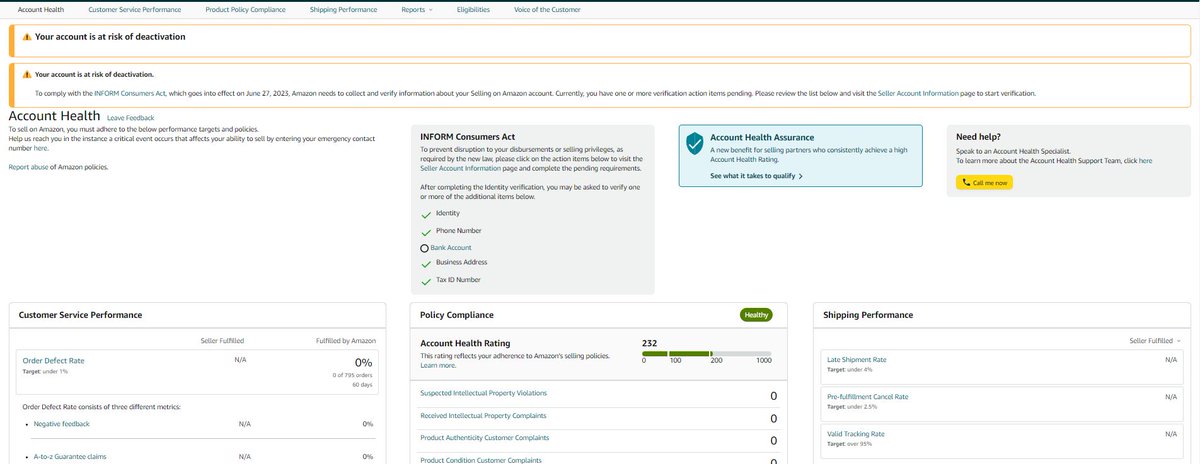Screen dimensions: 1200x464
Task: Click Seller Fulfilled column header in Customer Service
Action: coord(222,341)
